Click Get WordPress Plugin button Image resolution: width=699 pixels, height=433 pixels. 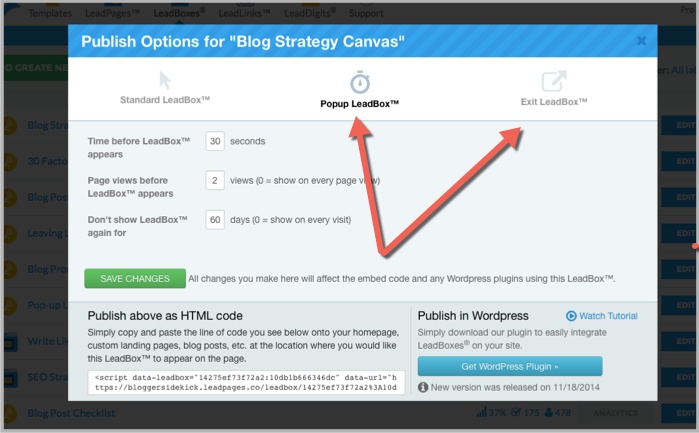[510, 366]
